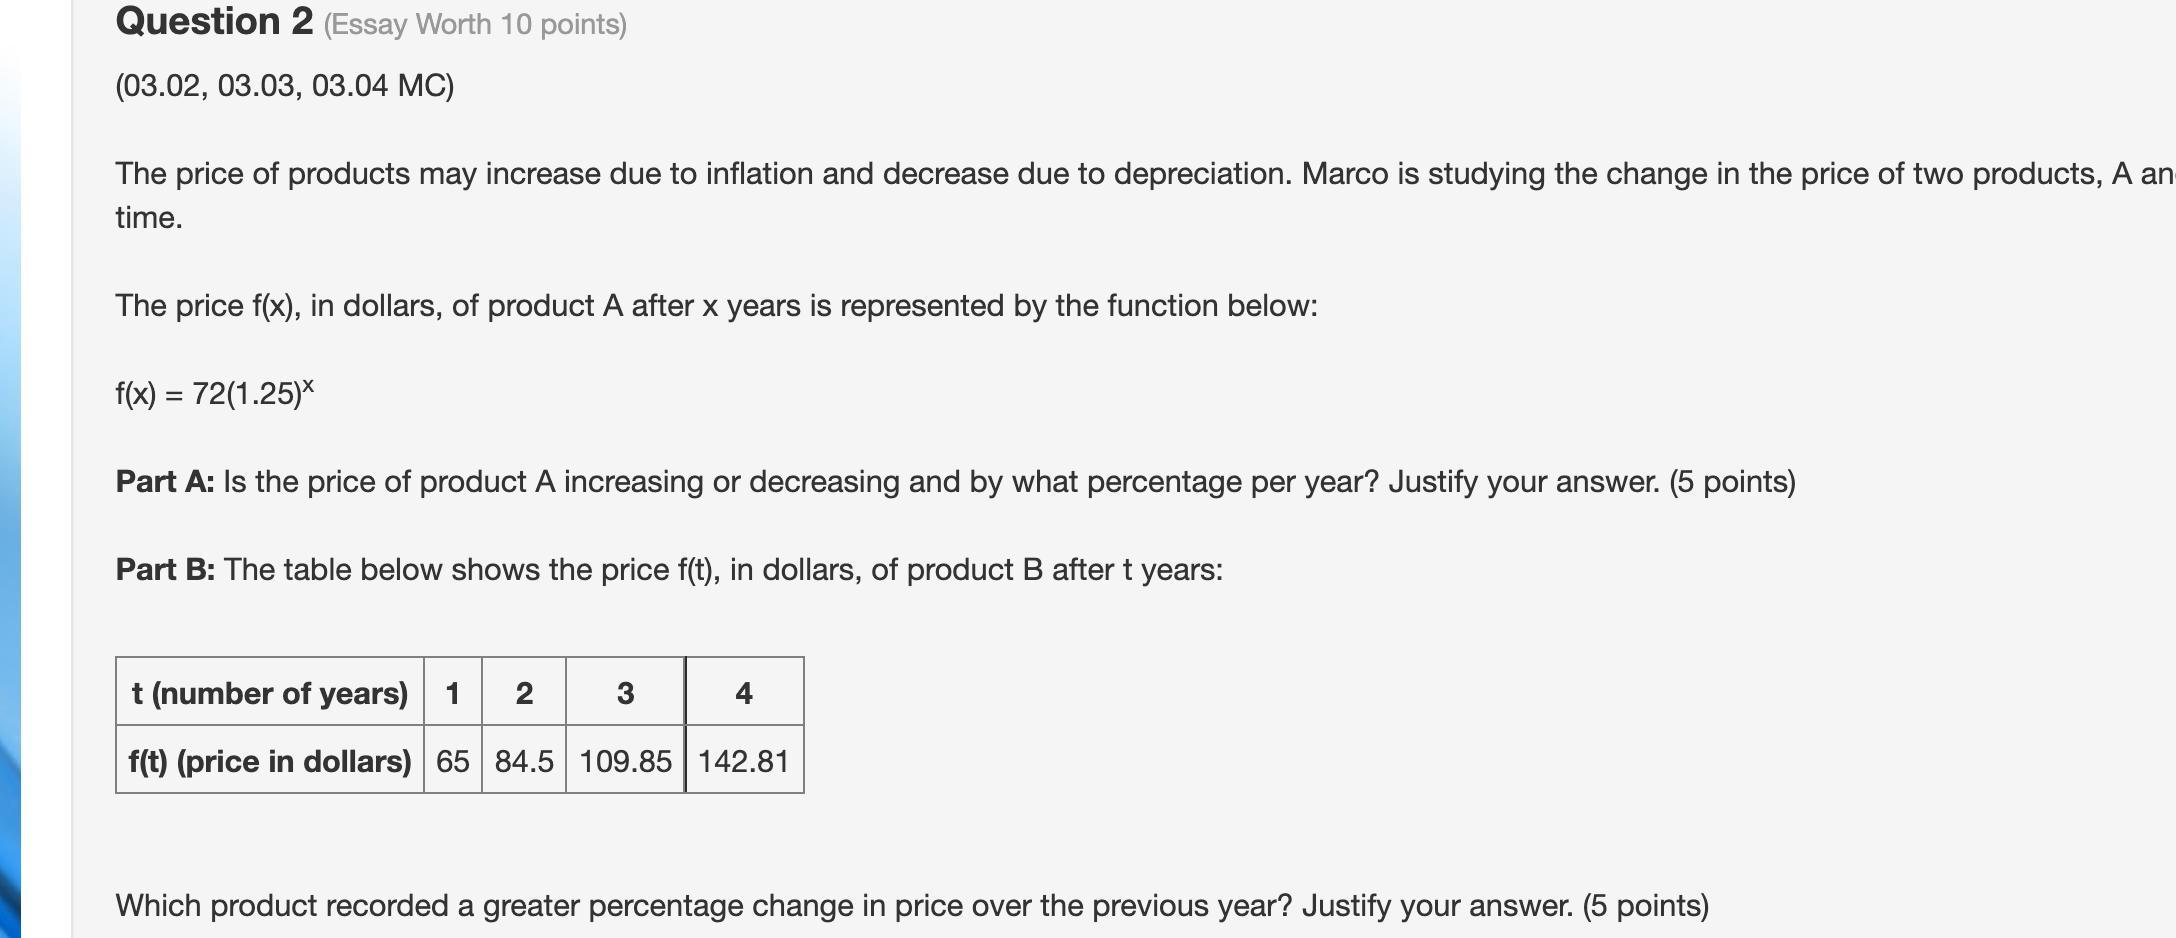Click the price cell showing 84.5
Image resolution: width=2176 pixels, height=938 pixels.
pyautogui.click(x=524, y=761)
